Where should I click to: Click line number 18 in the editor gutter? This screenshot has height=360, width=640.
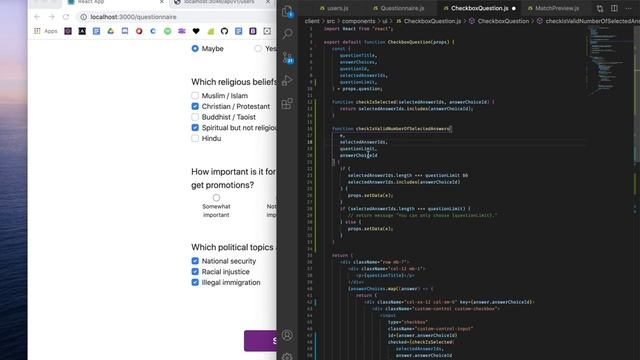coord(309,142)
